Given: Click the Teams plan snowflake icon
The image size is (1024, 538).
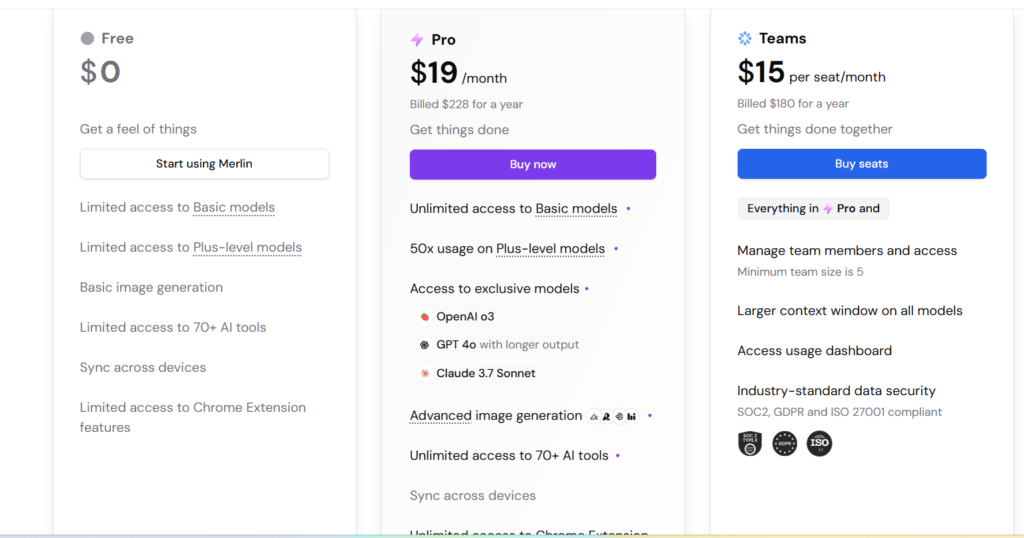Looking at the screenshot, I should [744, 39].
